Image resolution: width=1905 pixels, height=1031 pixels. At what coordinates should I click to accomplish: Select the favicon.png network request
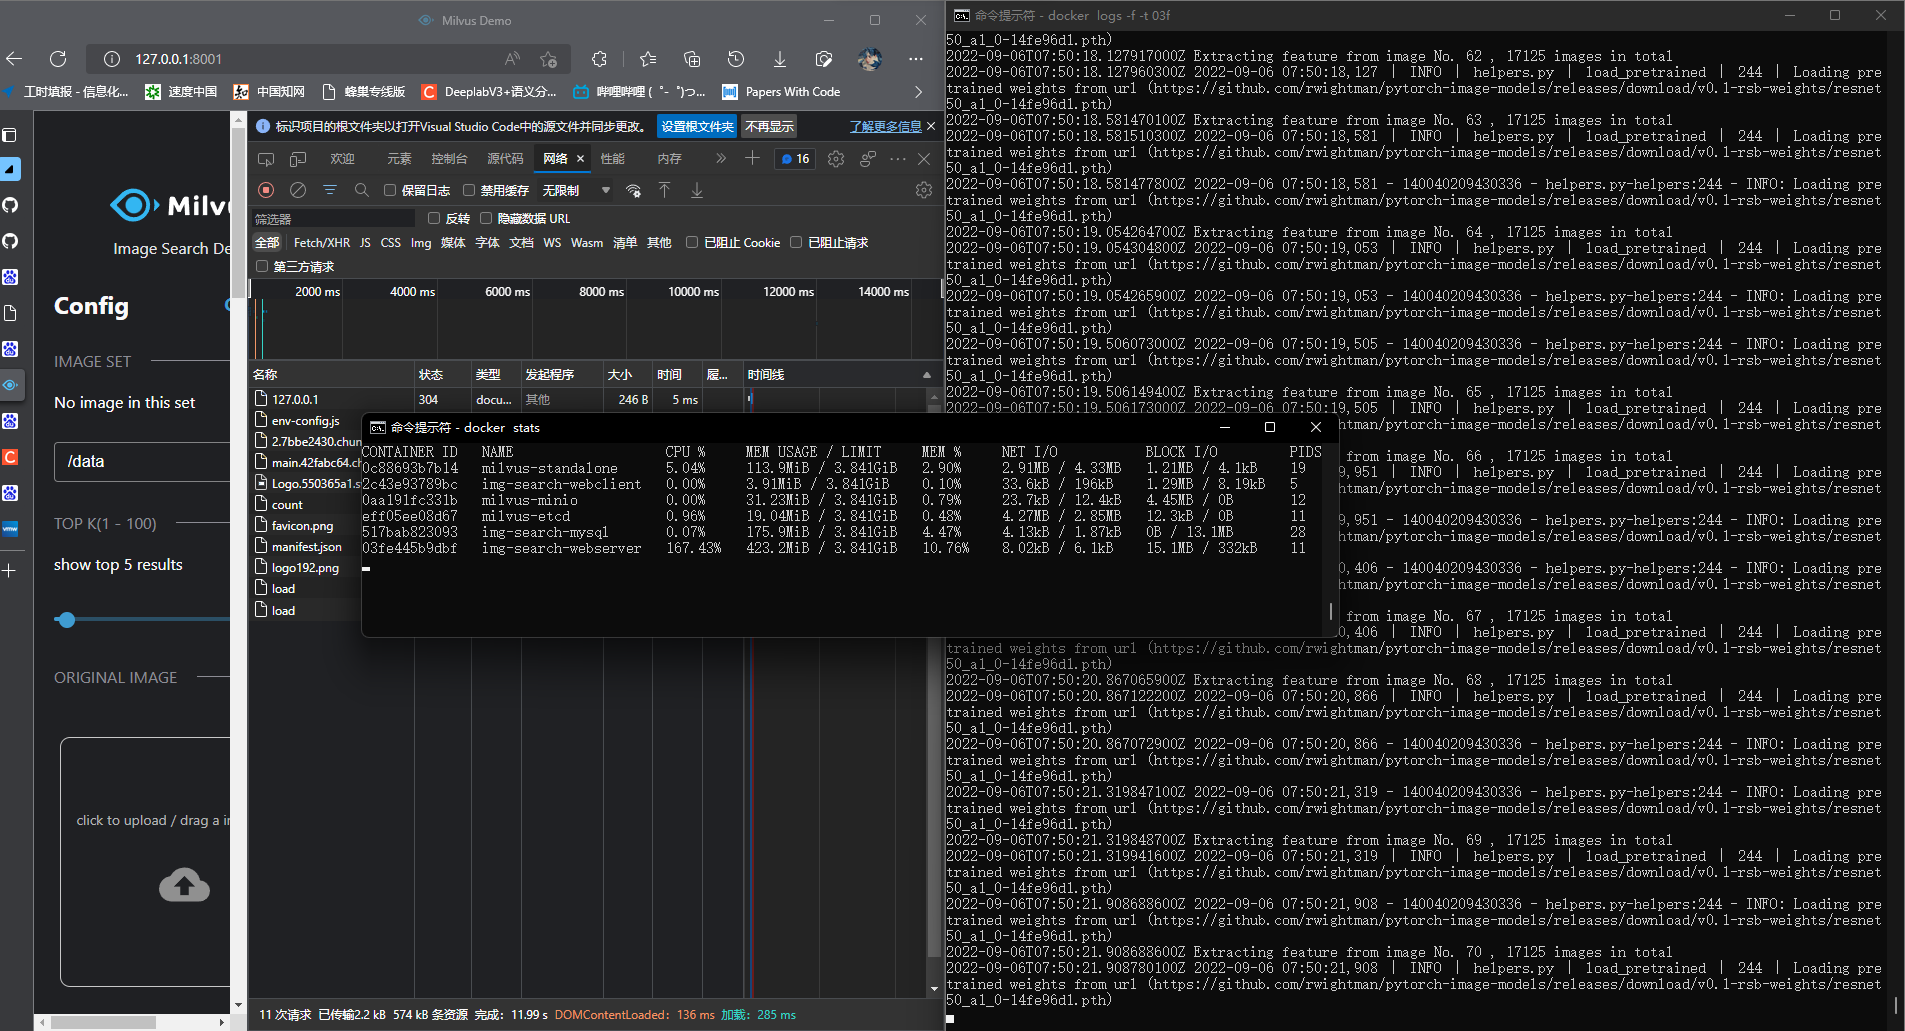click(x=300, y=525)
